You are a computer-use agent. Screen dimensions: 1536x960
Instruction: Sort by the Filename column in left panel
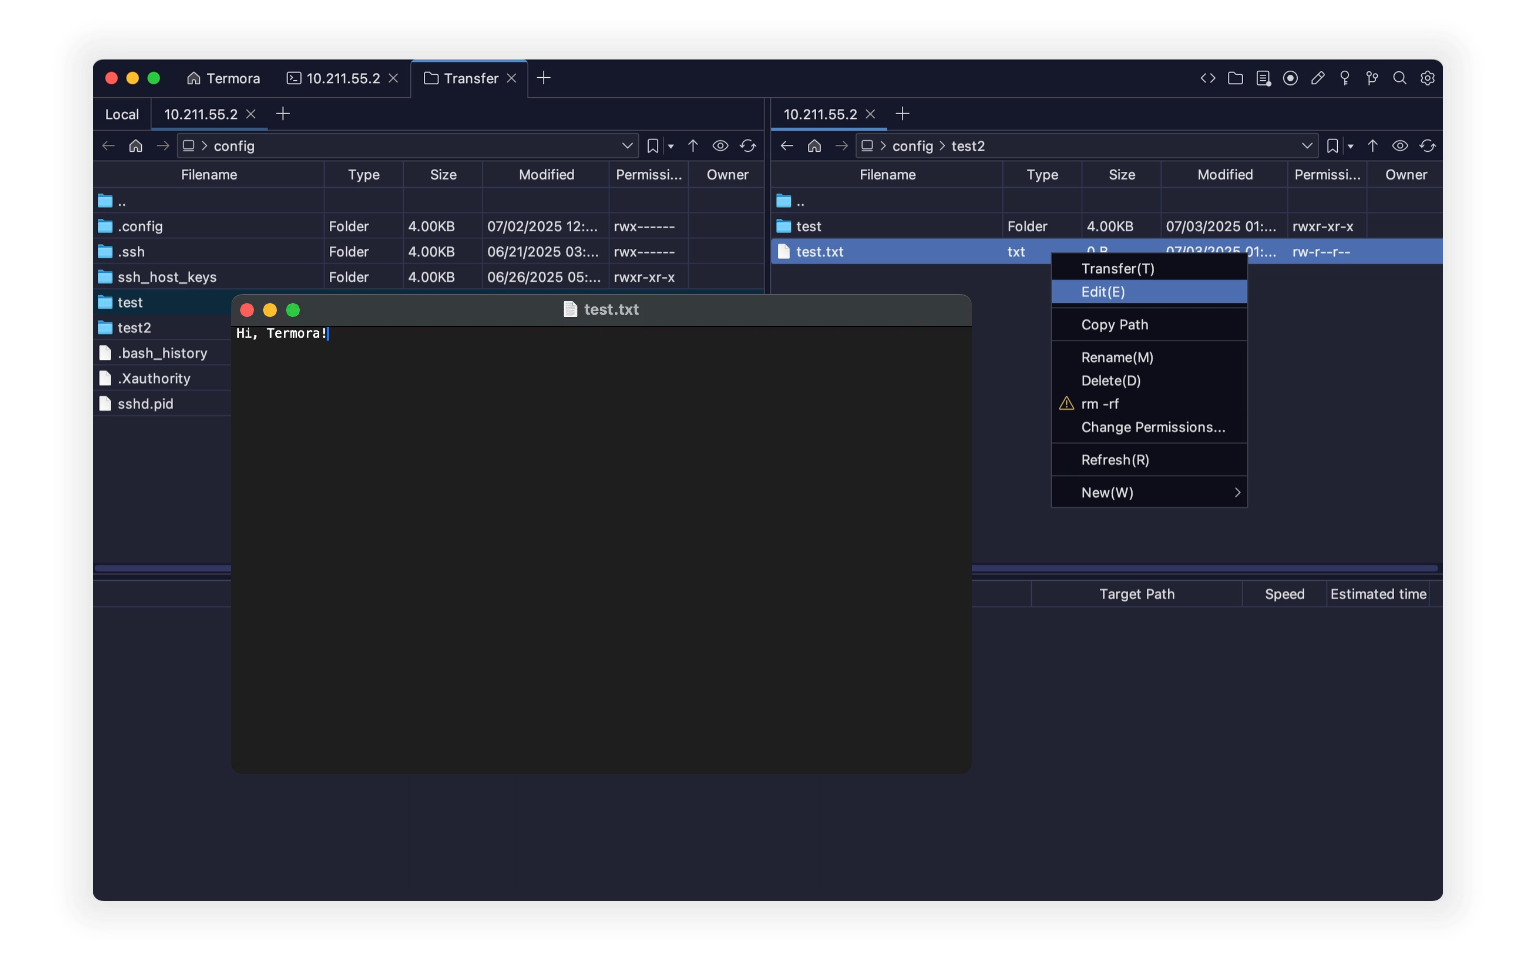click(x=209, y=175)
